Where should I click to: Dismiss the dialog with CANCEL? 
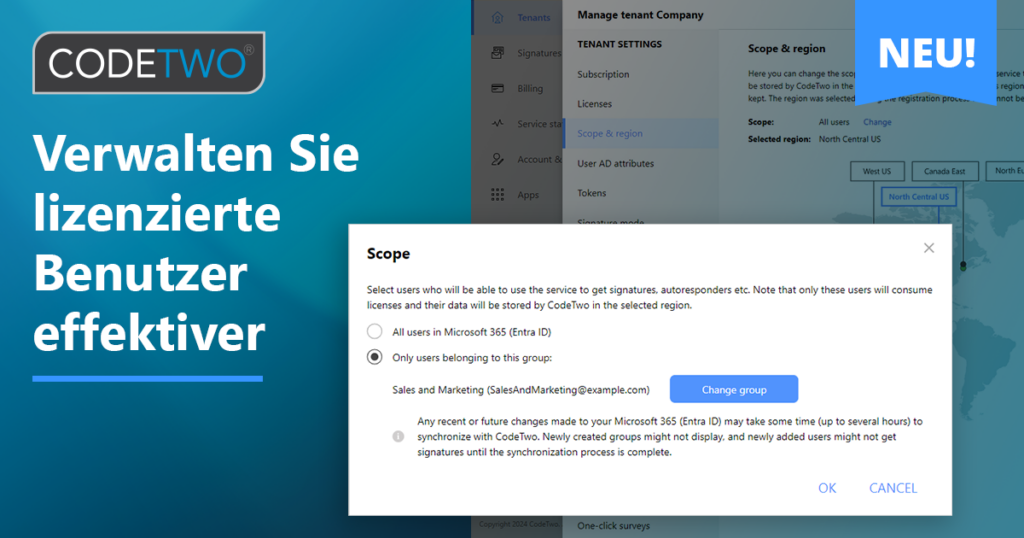pos(893,488)
